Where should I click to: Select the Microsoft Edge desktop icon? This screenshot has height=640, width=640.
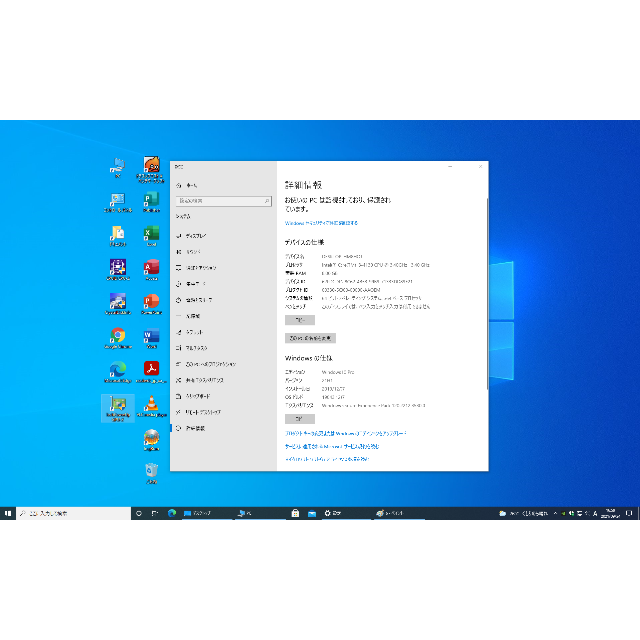(118, 372)
